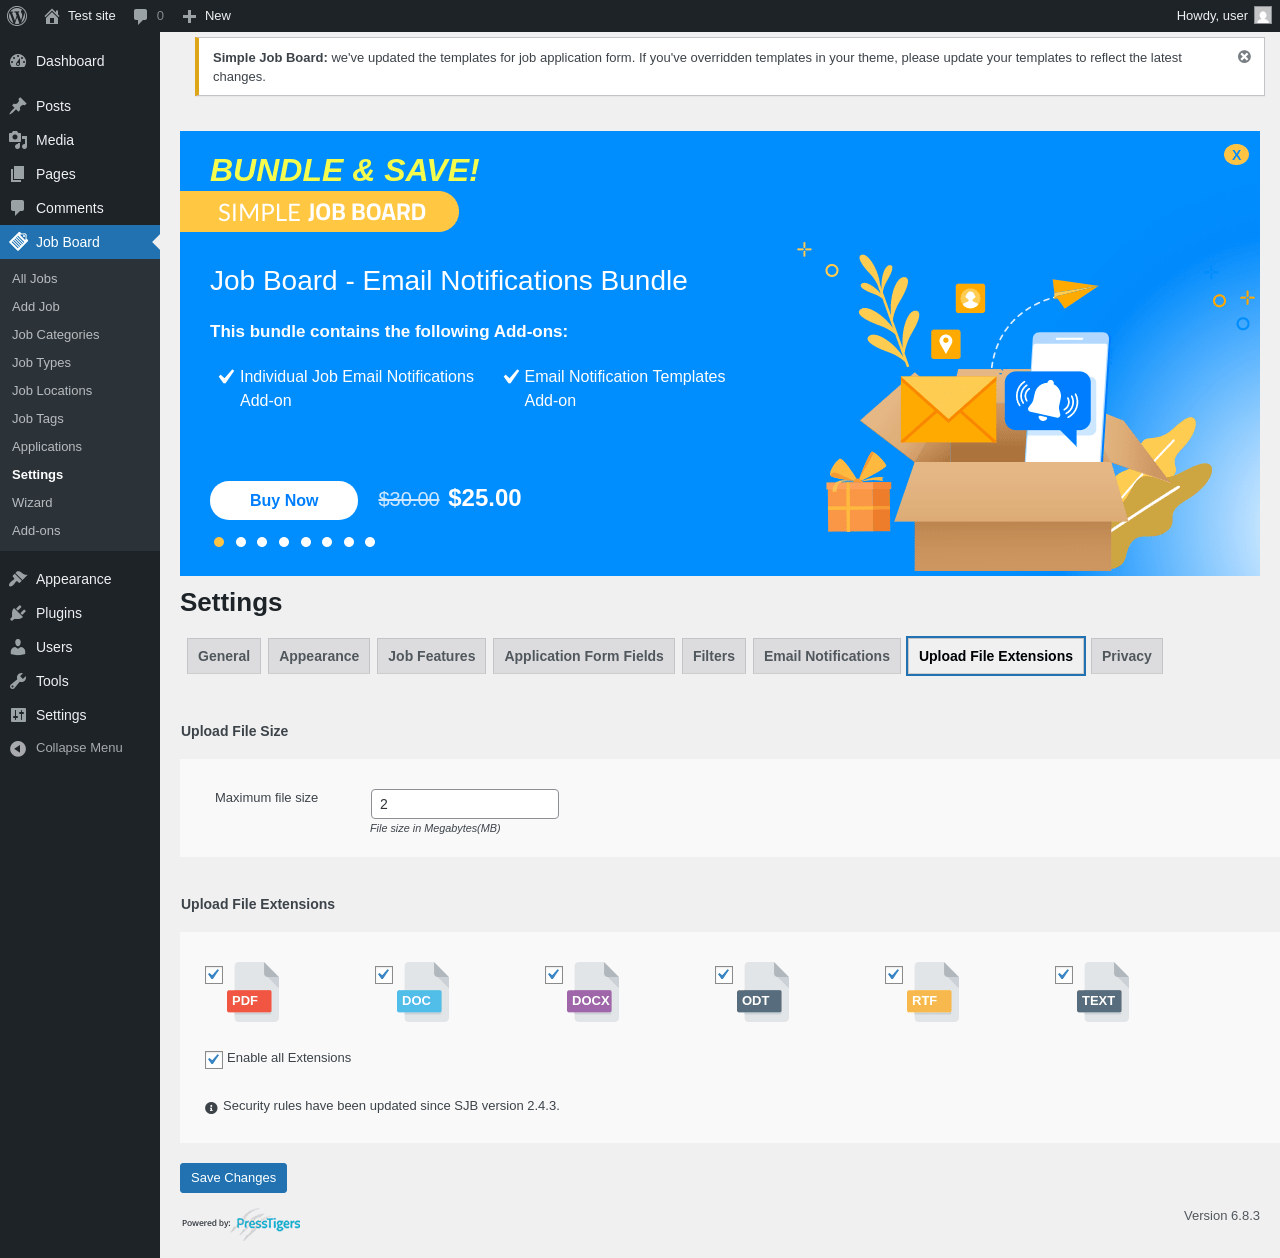Viewport: 1280px width, 1258px height.
Task: Jump to the last banner slide dot
Action: [370, 542]
